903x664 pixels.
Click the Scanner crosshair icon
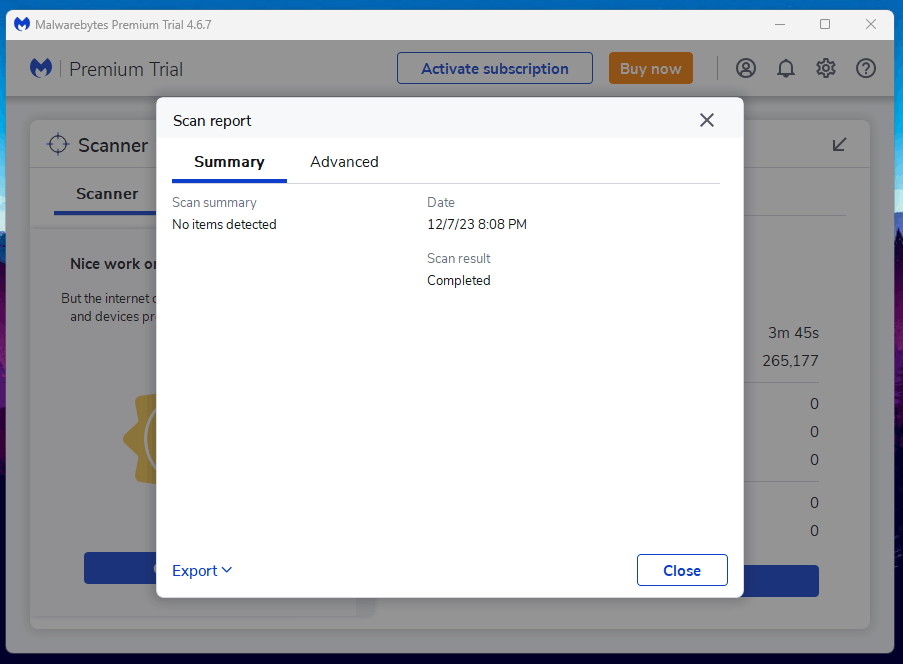pos(58,145)
